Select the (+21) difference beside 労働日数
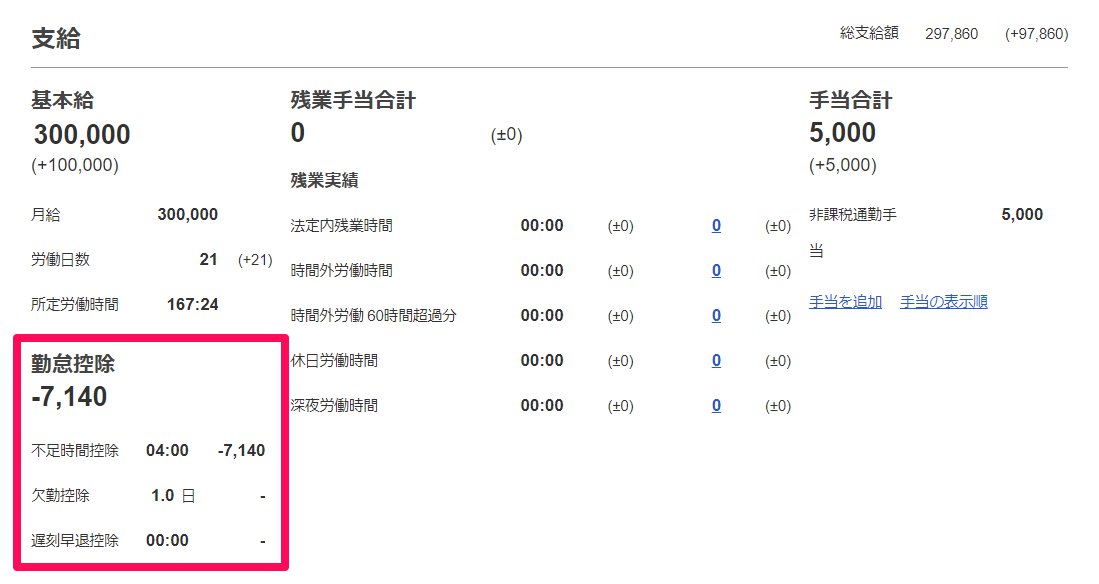Screen dimensions: 1099x584 coord(255,259)
